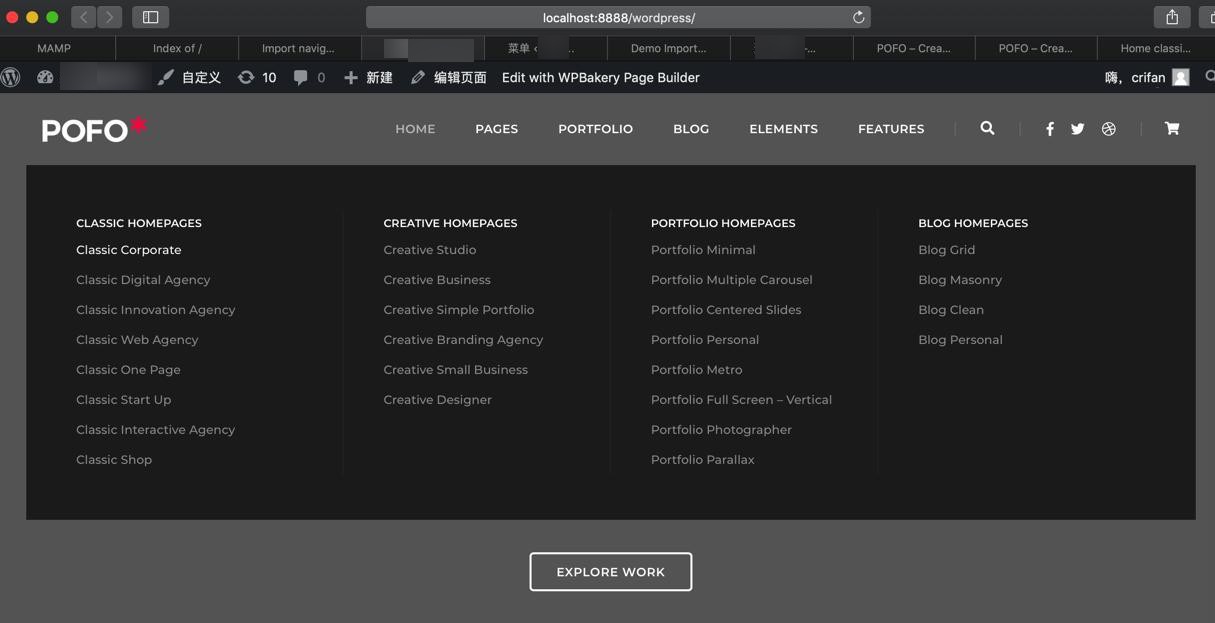Click the WordPress logo in admin bar
This screenshot has width=1215, height=623.
(x=11, y=77)
